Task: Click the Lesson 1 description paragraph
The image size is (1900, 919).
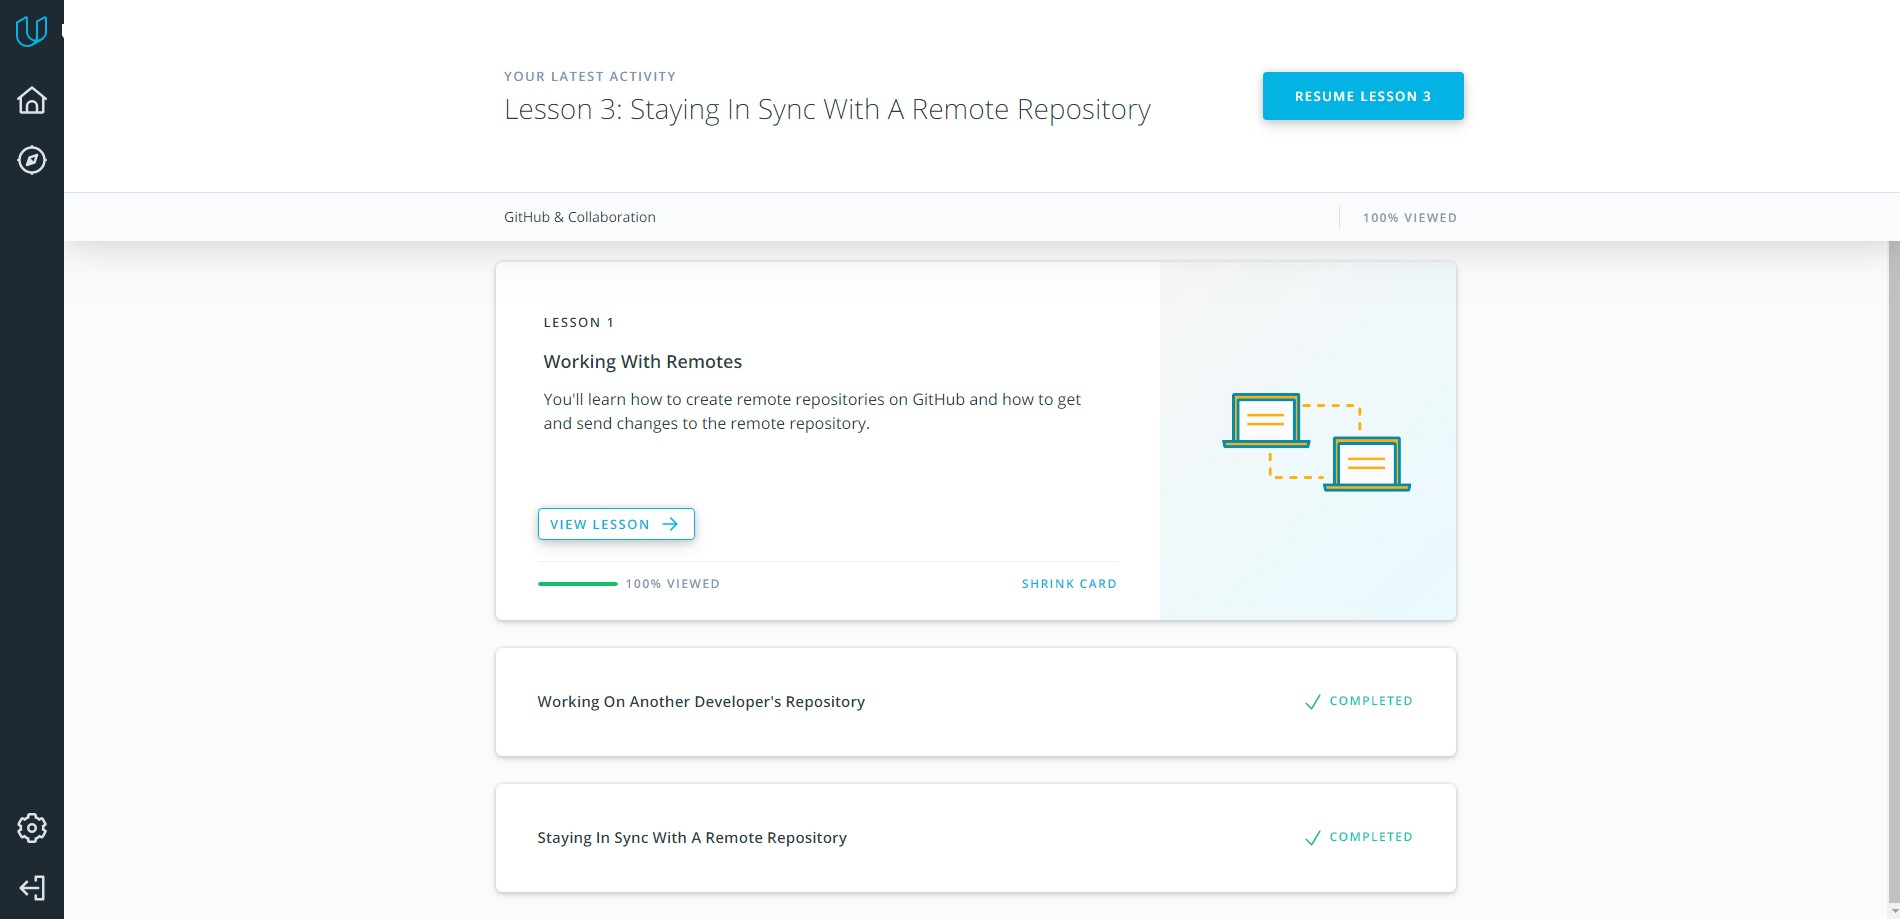Action: (812, 411)
